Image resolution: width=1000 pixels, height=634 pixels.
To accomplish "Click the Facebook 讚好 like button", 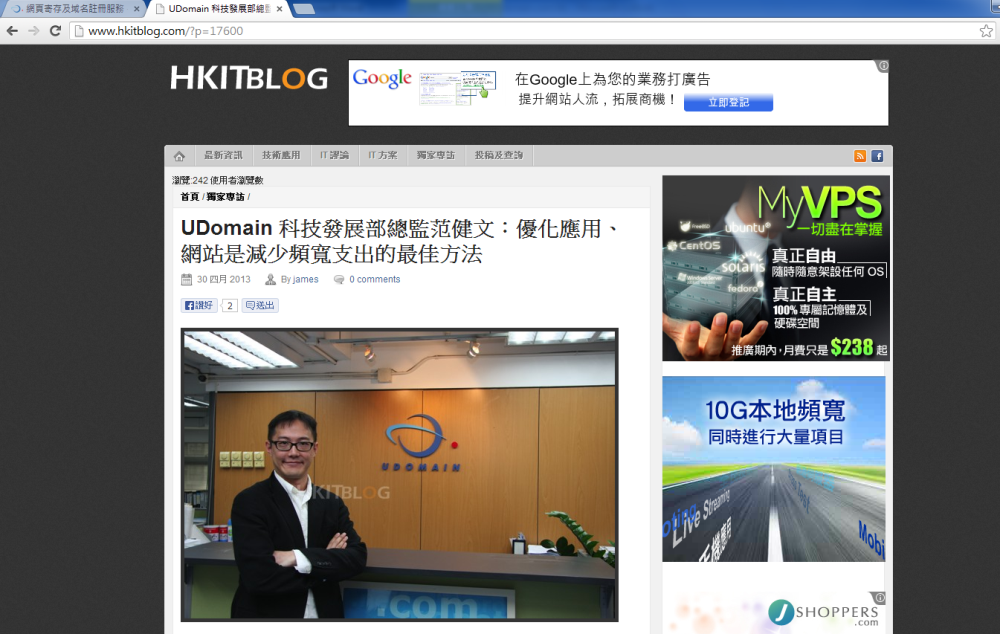I will (x=199, y=306).
